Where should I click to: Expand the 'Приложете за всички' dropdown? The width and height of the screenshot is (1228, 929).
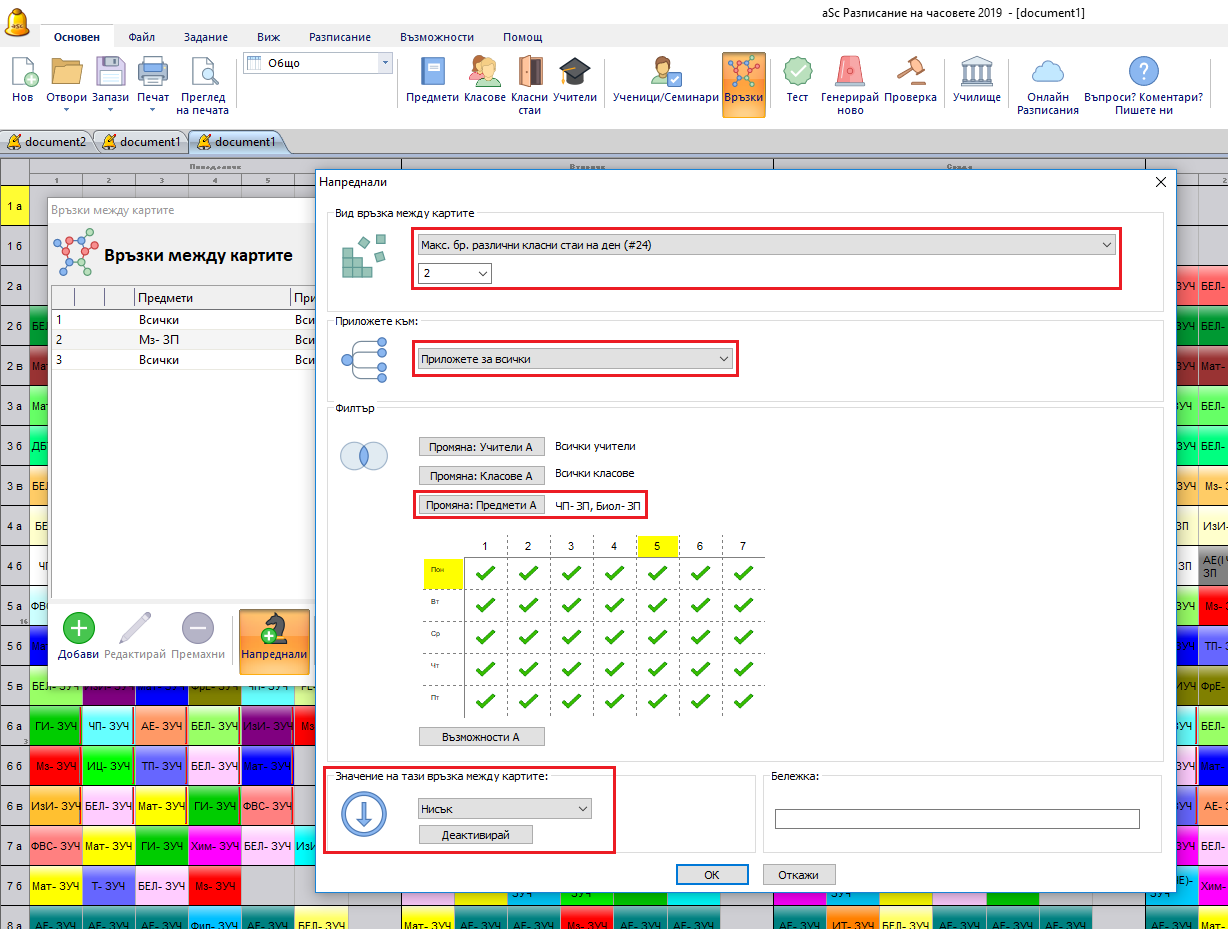pyautogui.click(x=575, y=358)
